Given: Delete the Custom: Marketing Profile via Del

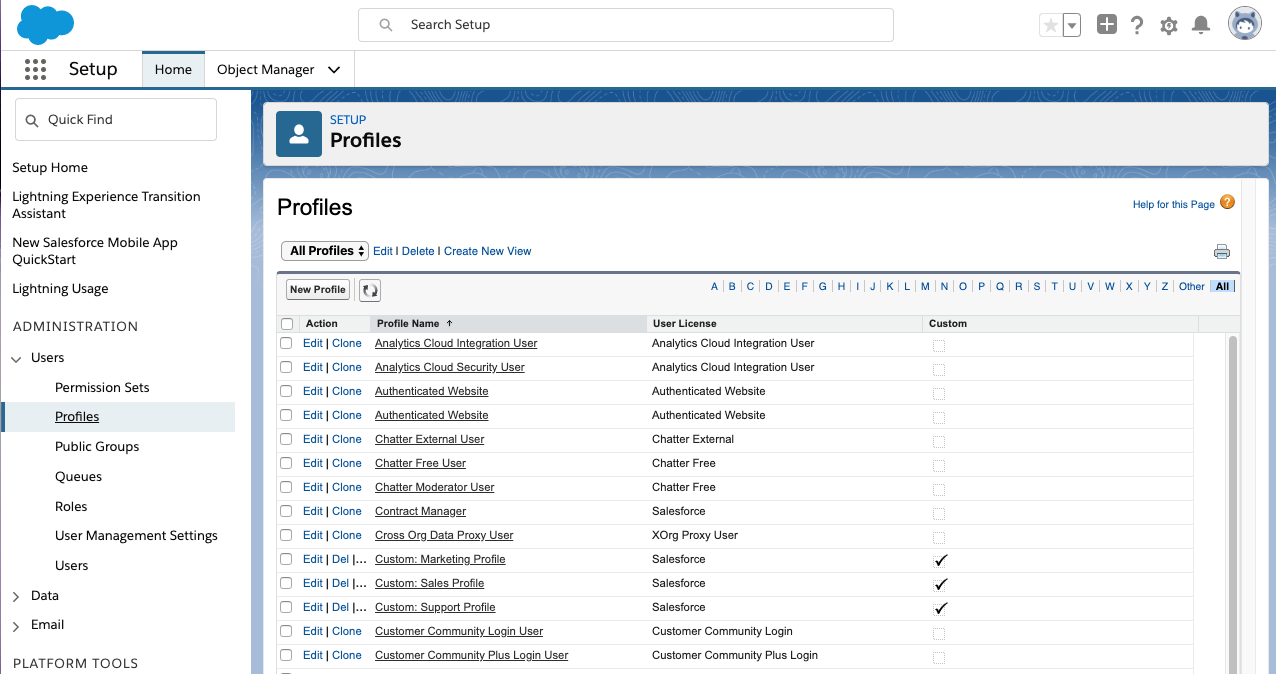Looking at the screenshot, I should click(x=340, y=559).
